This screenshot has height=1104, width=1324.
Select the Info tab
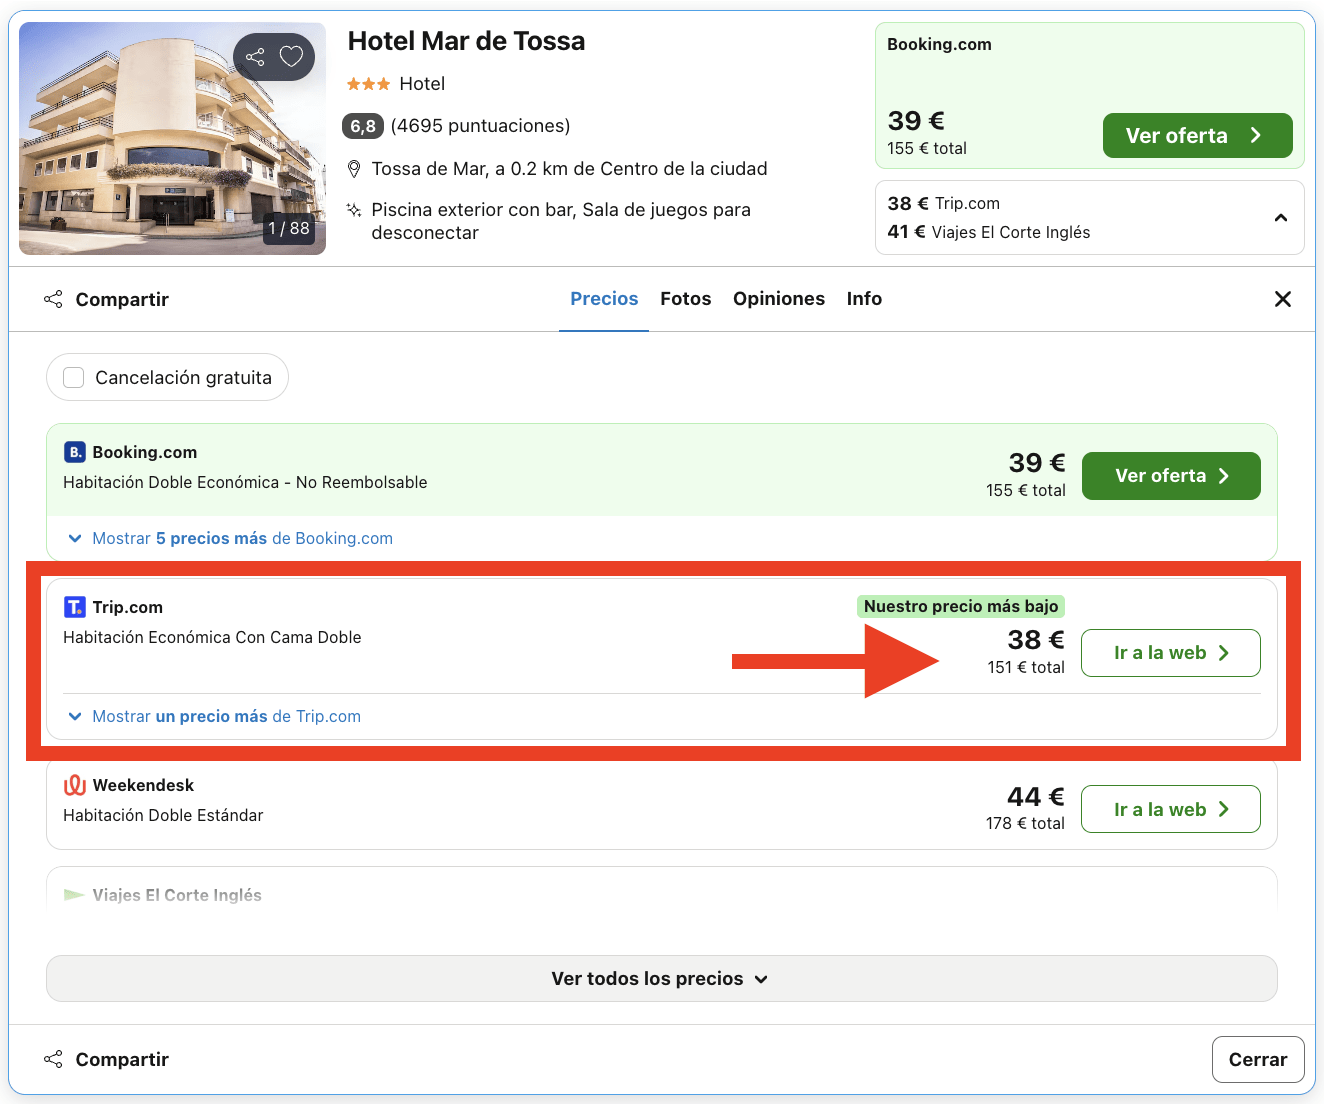(x=864, y=299)
